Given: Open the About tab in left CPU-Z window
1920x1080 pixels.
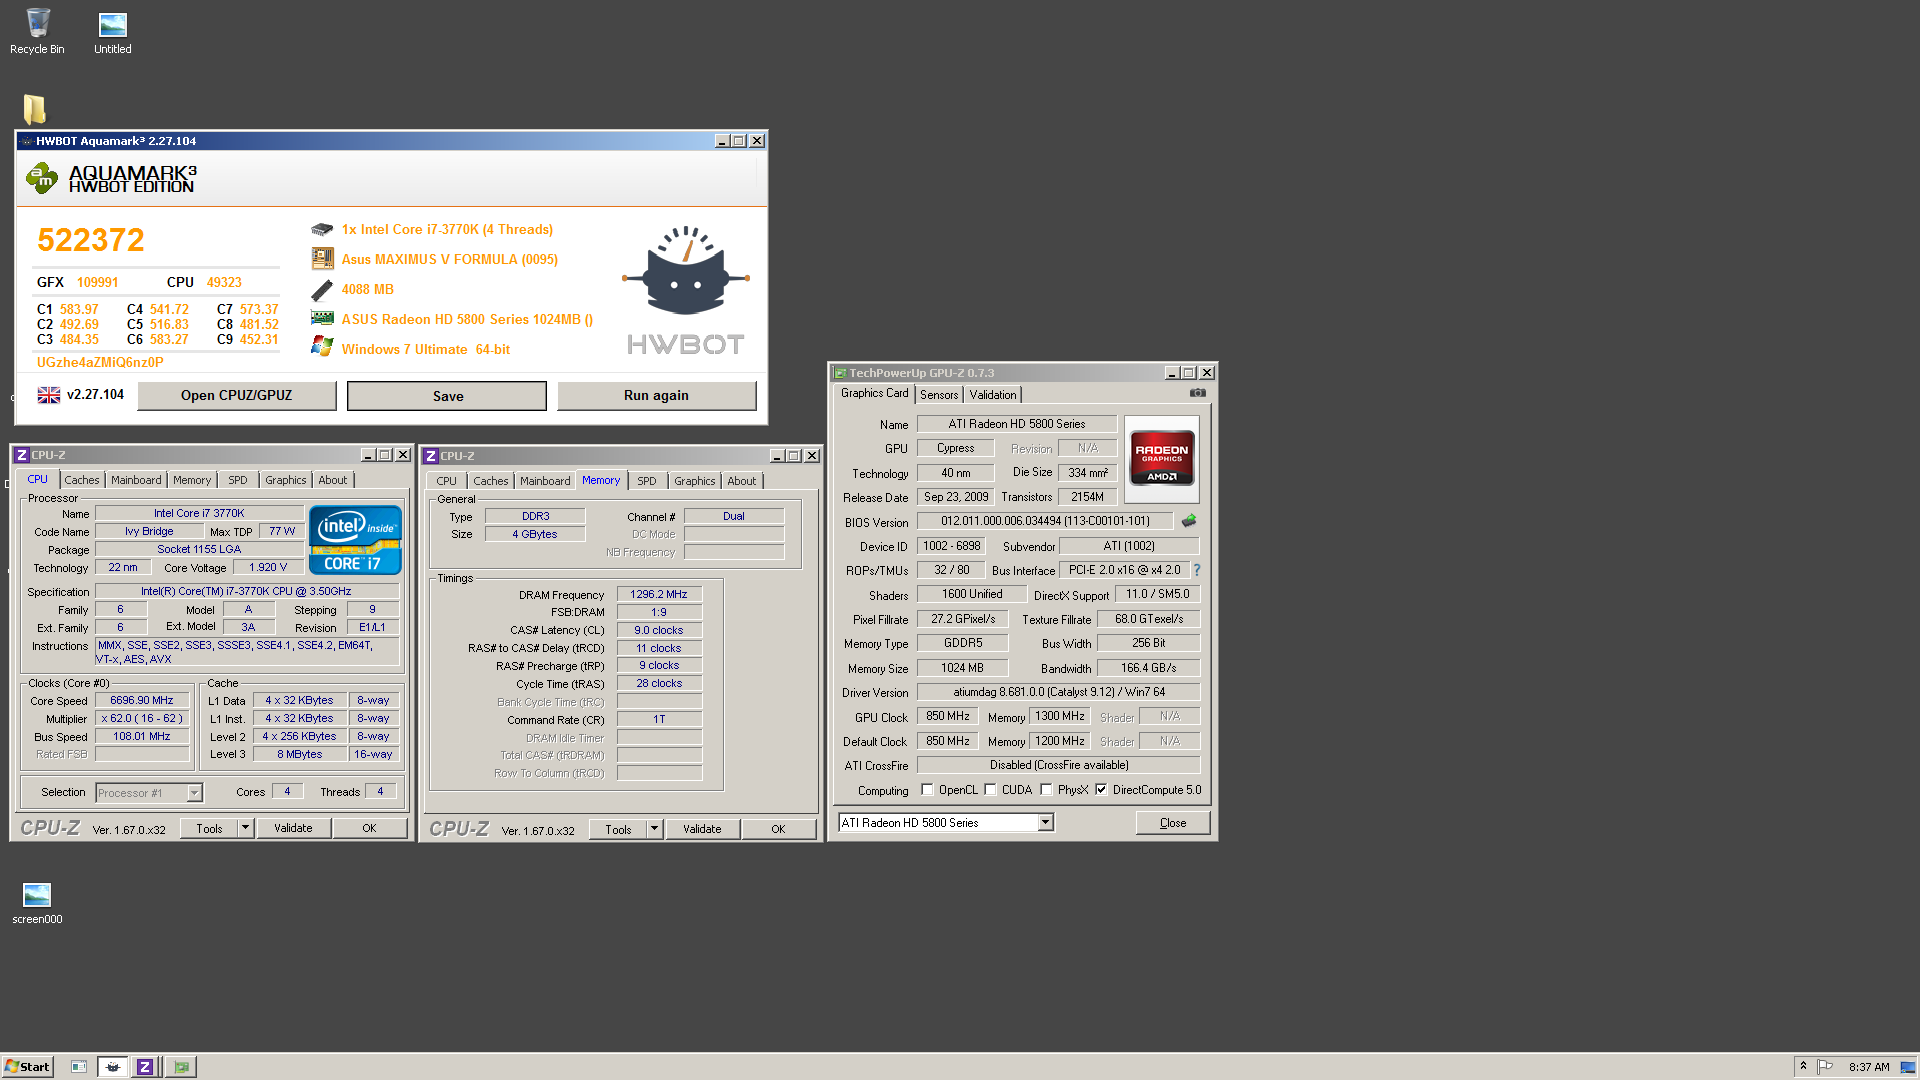Looking at the screenshot, I should (x=333, y=480).
